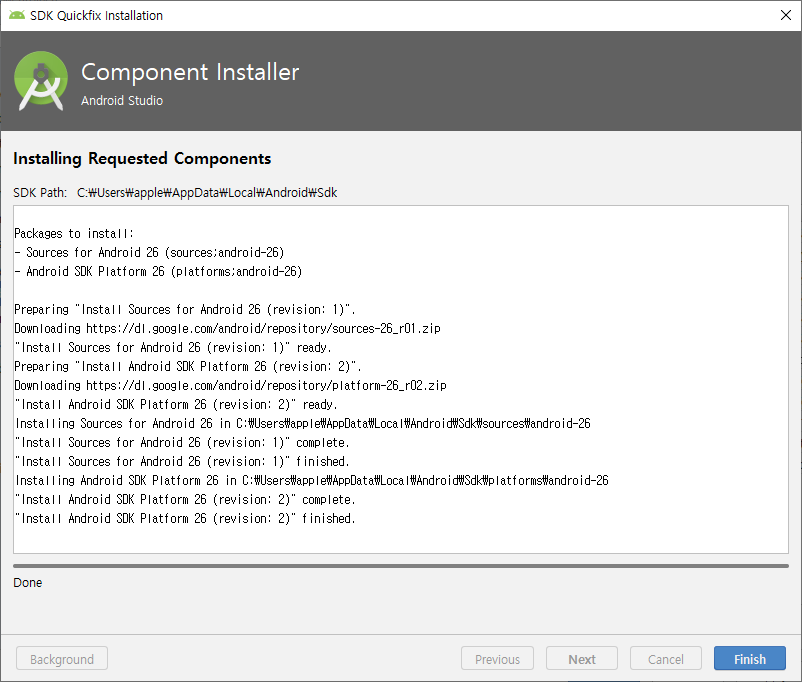Click the platform-26_r02.zip download line
Image resolution: width=802 pixels, height=682 pixels.
click(x=230, y=385)
